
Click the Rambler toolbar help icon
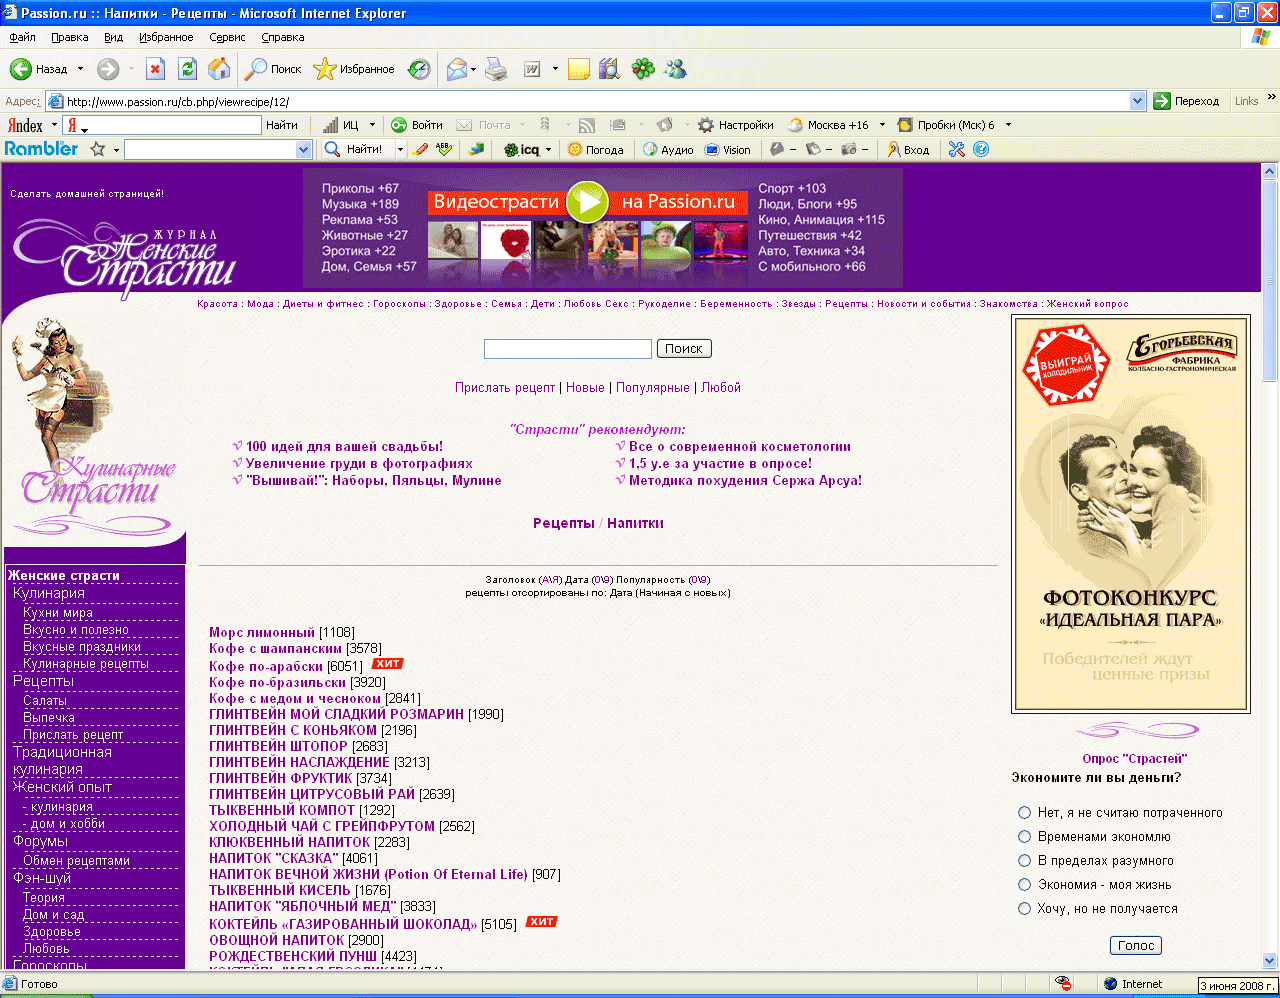[981, 149]
